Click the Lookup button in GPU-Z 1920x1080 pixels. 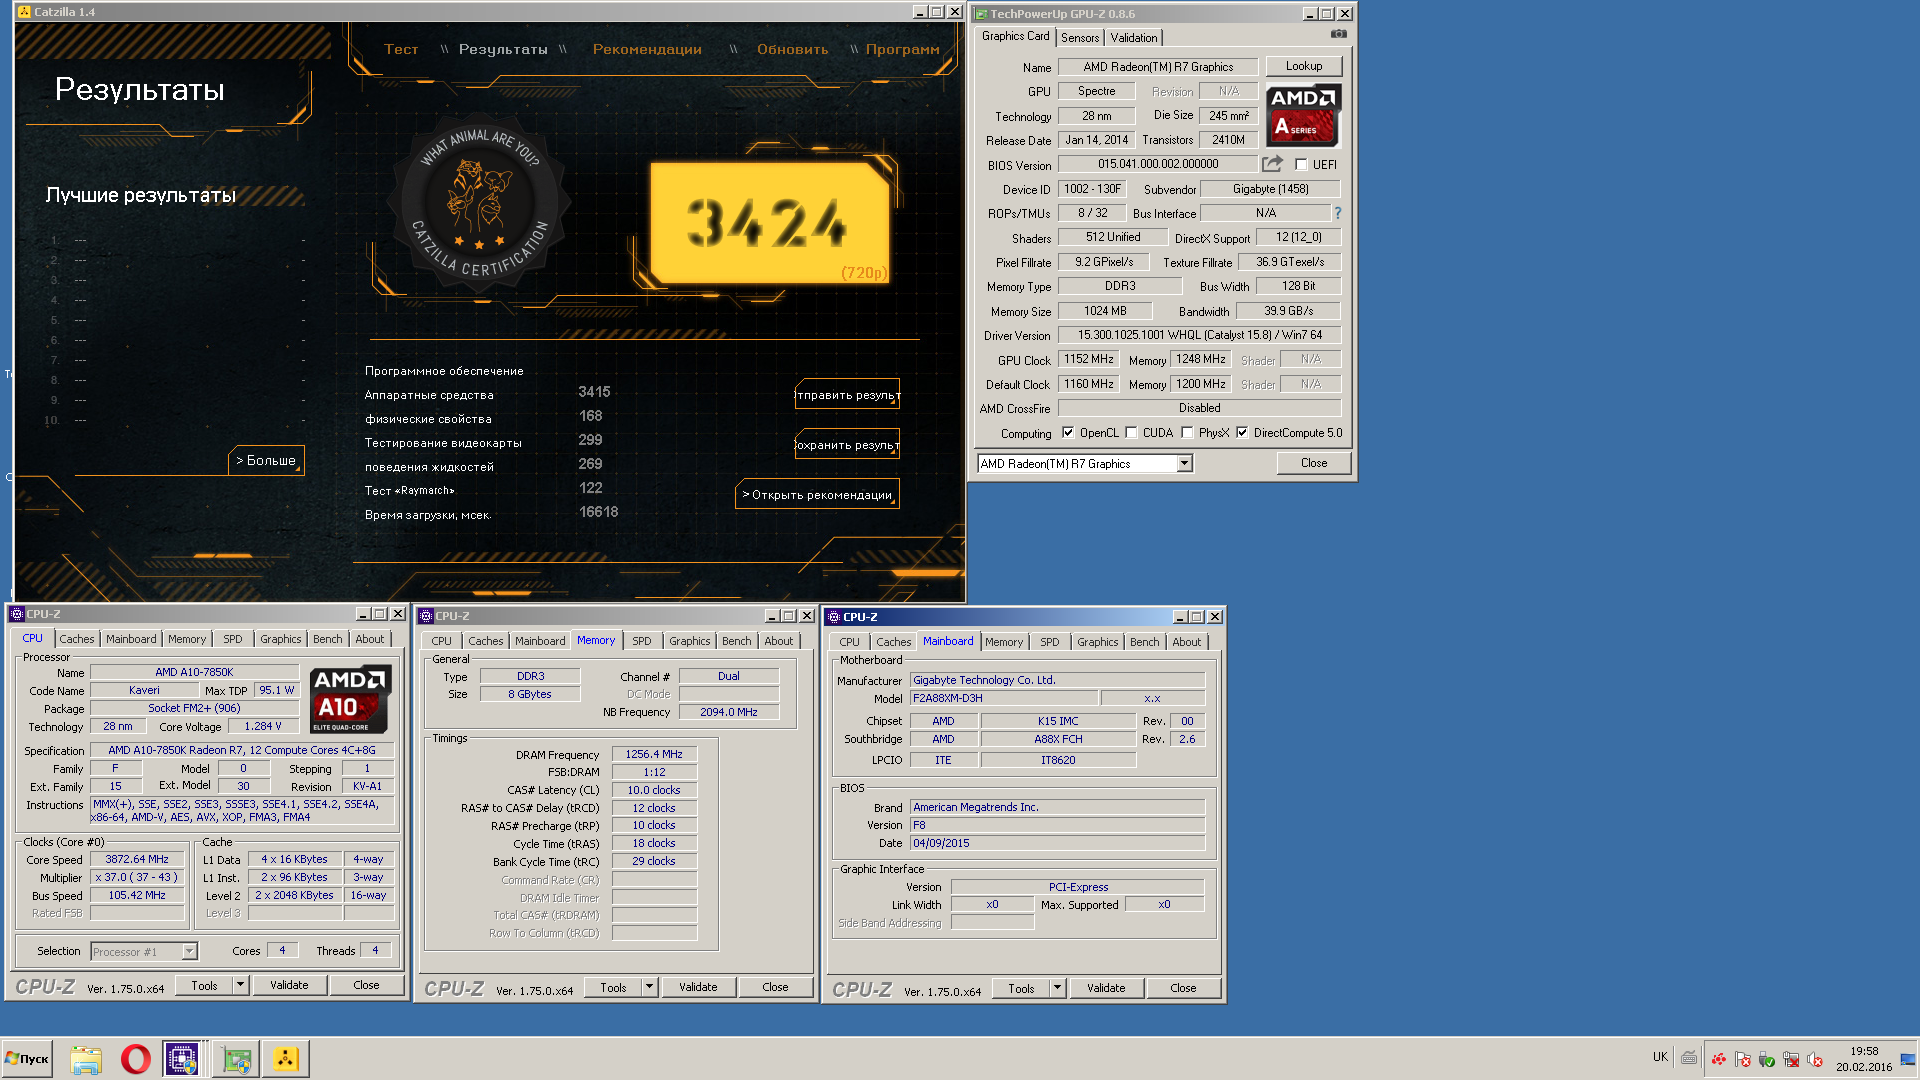1304,66
